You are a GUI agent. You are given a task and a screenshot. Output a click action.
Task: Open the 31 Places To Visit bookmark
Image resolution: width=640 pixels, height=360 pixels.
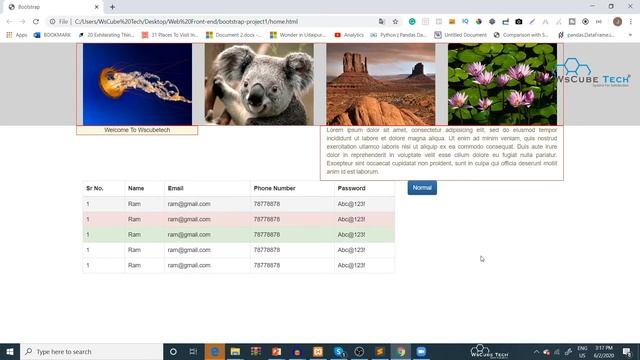click(x=170, y=35)
